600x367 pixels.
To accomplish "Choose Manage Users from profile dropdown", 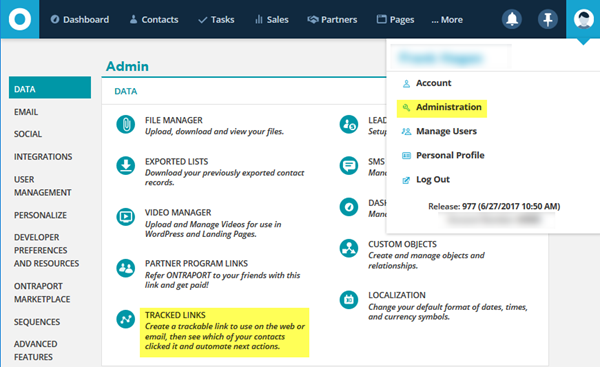I will [447, 131].
